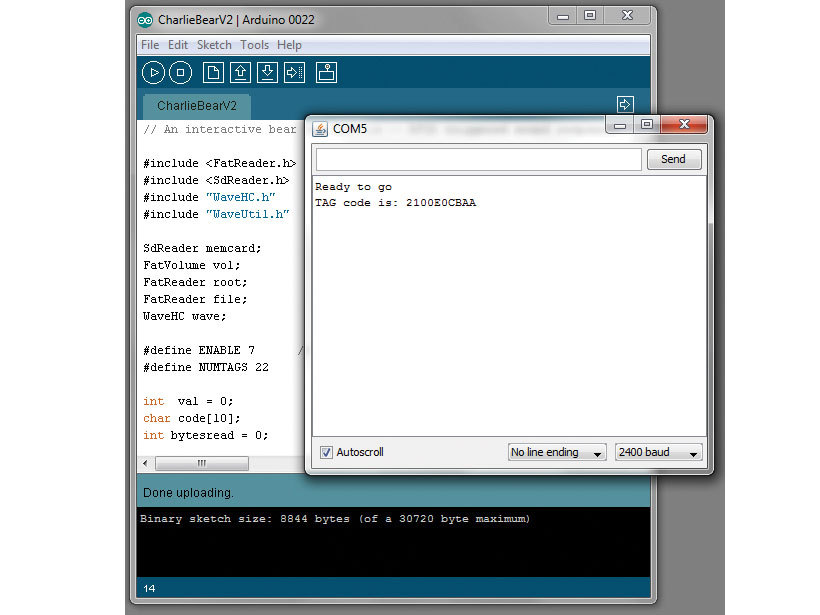Click the Arduino logo in title bar
The height and width of the screenshot is (615, 820).
[145, 20]
